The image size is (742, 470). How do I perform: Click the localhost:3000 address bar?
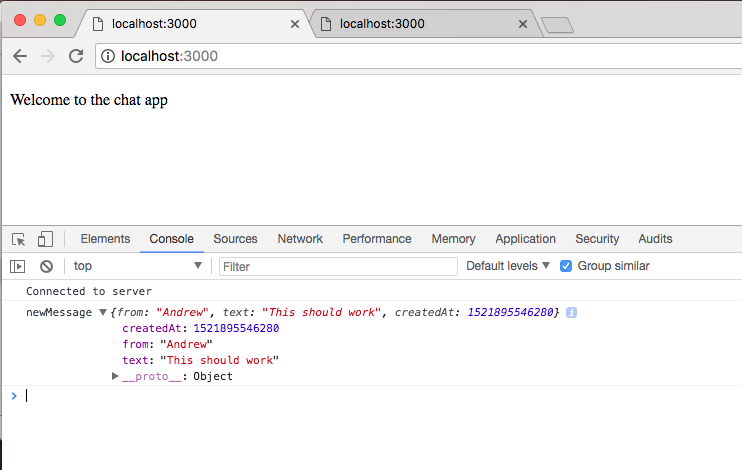point(400,56)
